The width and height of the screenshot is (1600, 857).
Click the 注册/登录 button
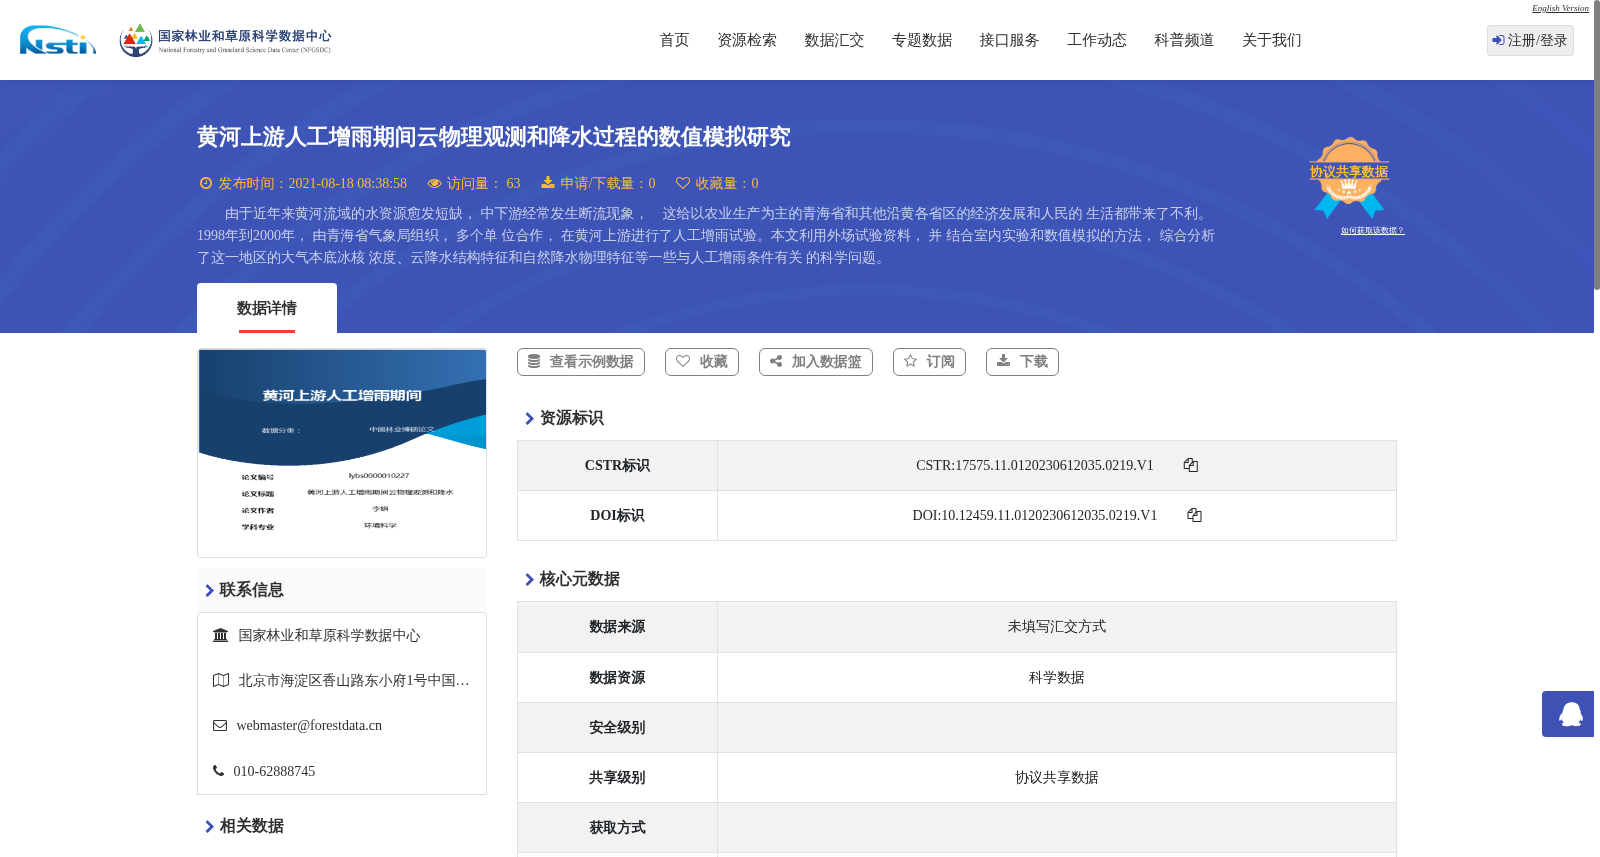tap(1530, 40)
